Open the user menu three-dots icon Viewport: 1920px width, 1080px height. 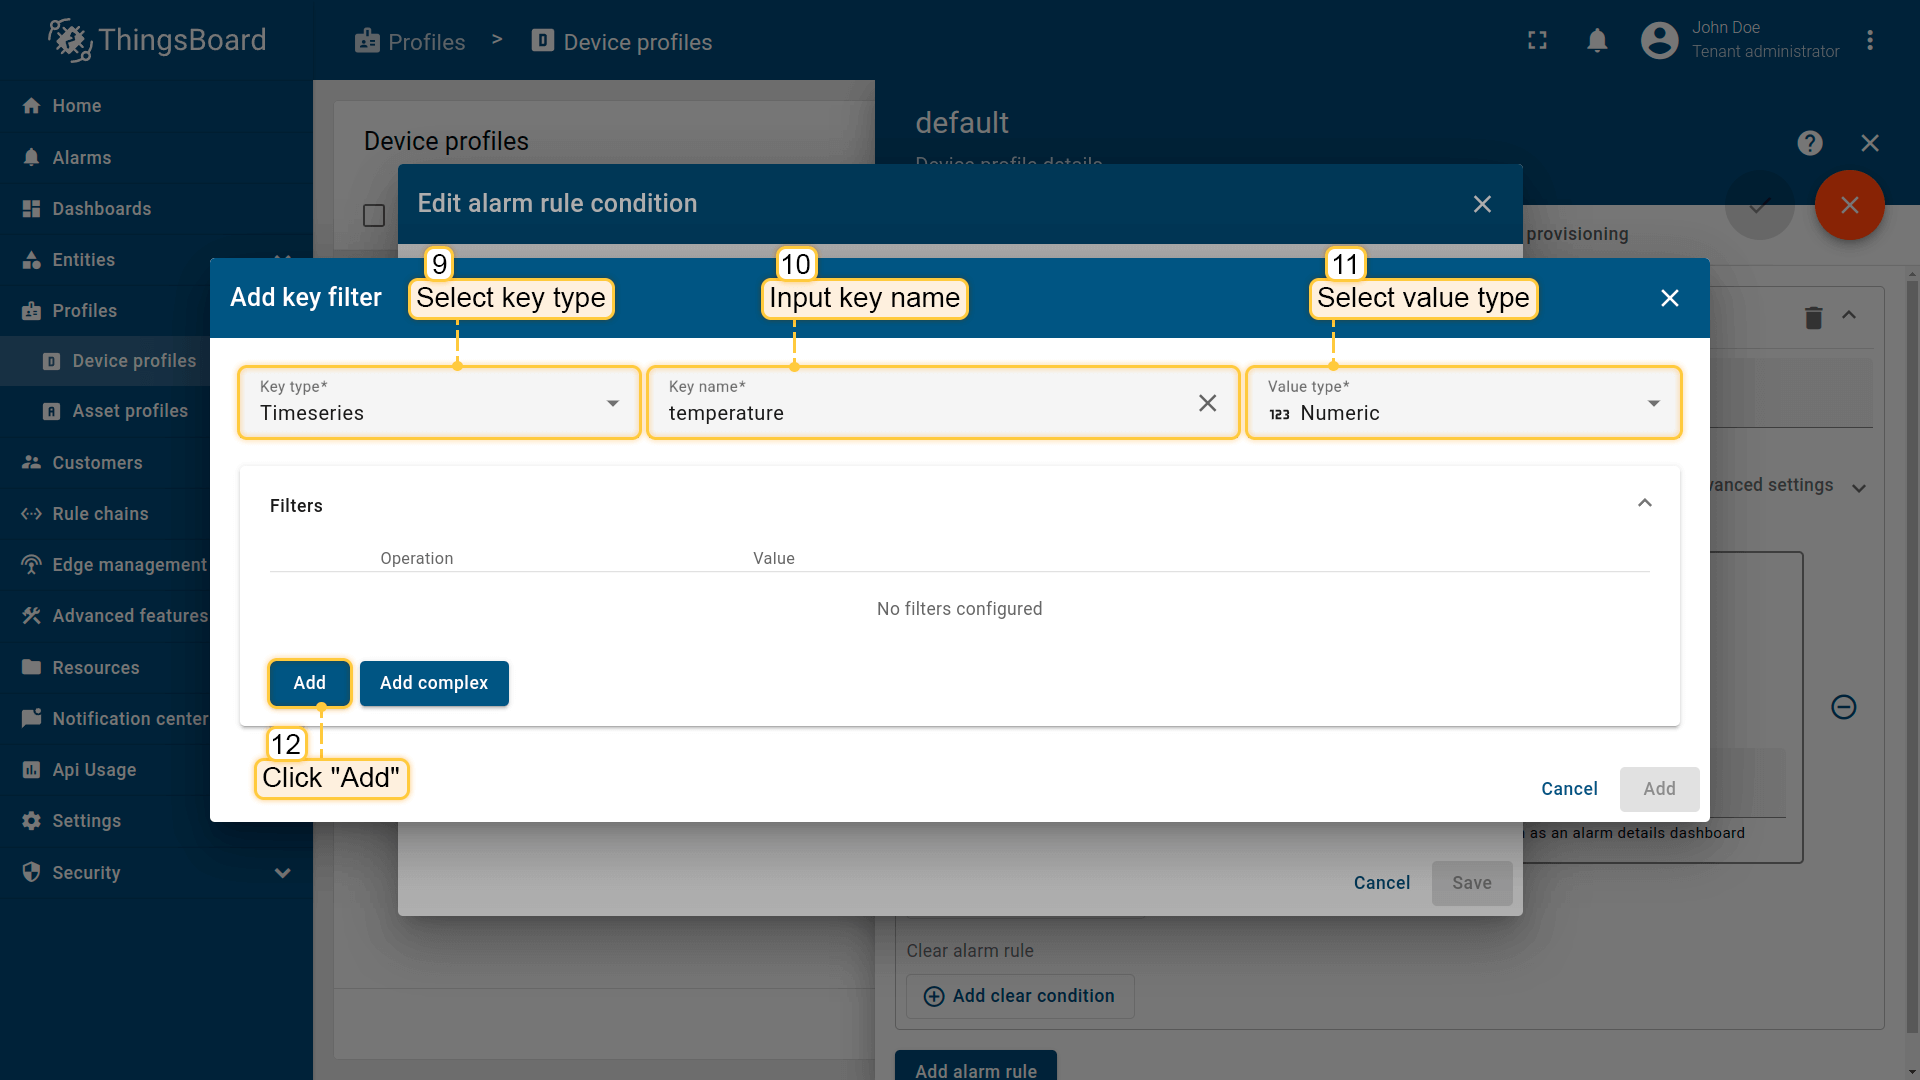tap(1869, 41)
